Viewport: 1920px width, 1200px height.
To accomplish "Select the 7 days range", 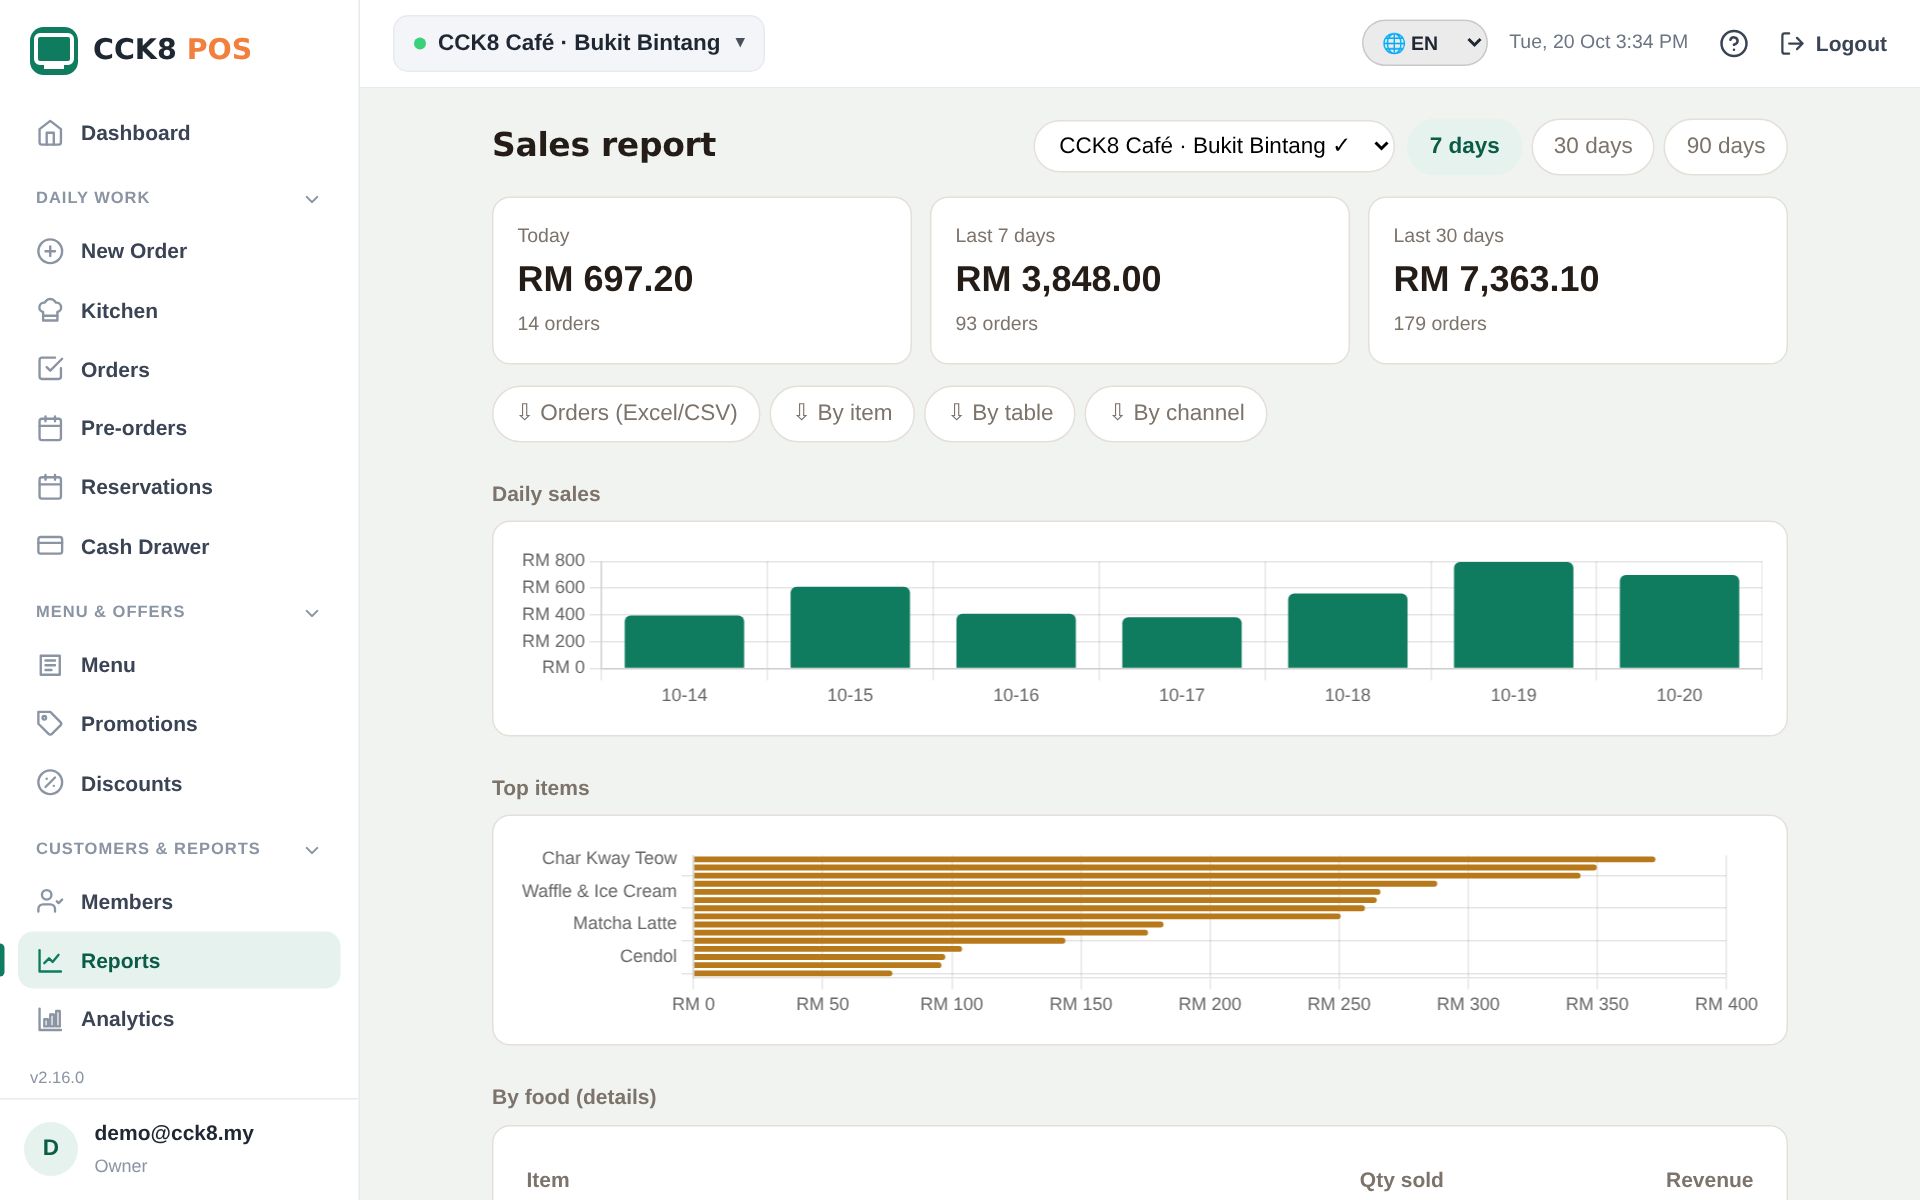I will coord(1464,146).
